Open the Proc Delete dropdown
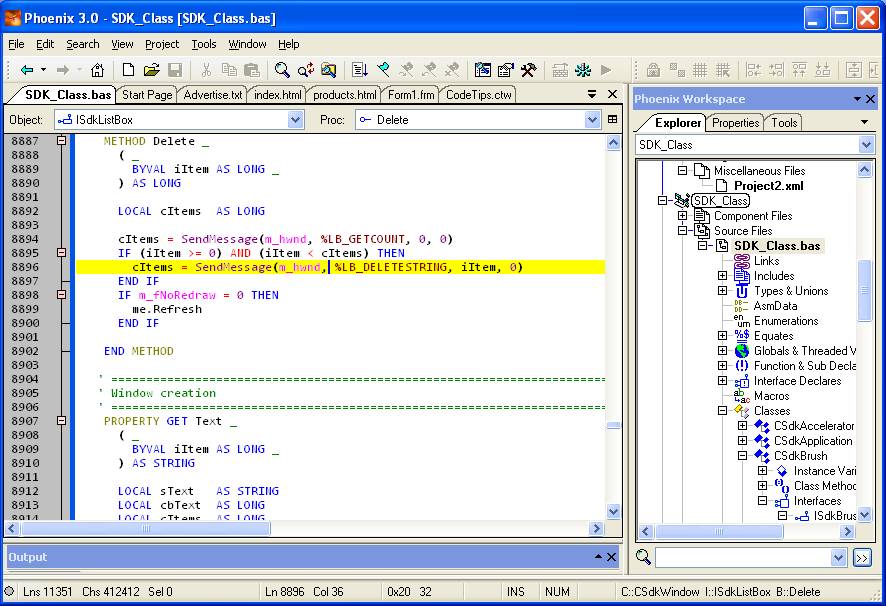 [x=592, y=120]
